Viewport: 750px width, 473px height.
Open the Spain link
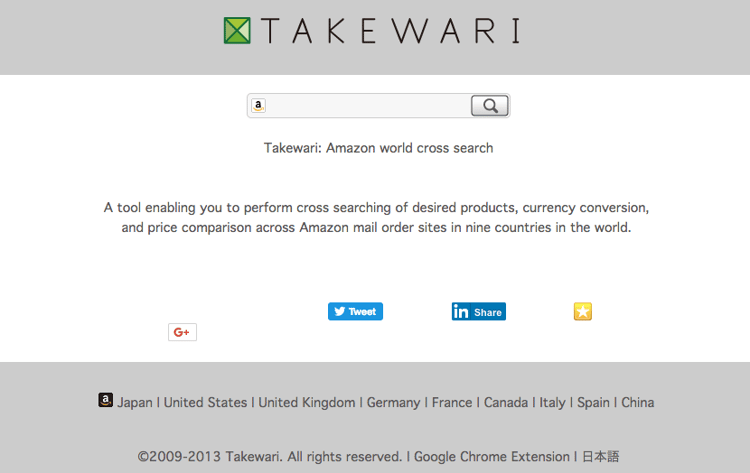(x=593, y=403)
